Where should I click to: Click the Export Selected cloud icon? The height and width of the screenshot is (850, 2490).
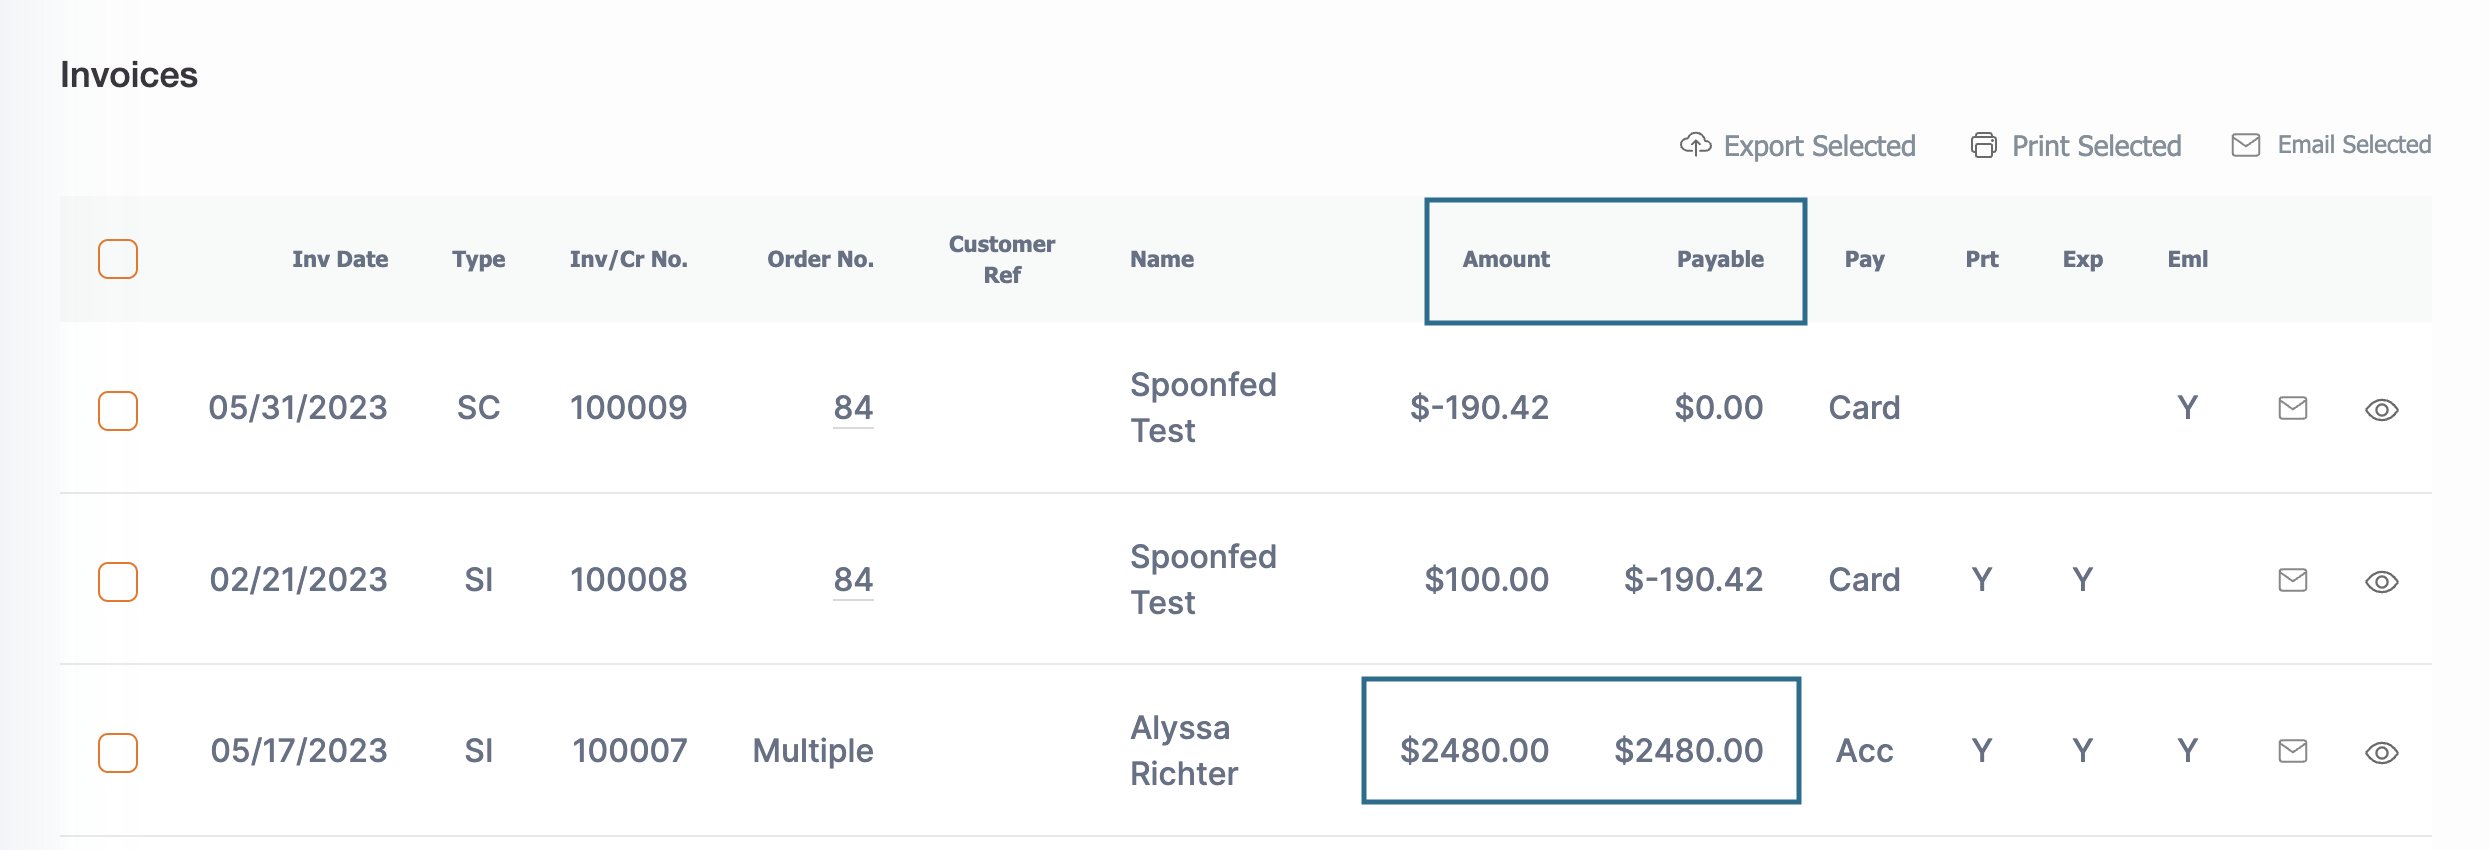pyautogui.click(x=1695, y=145)
